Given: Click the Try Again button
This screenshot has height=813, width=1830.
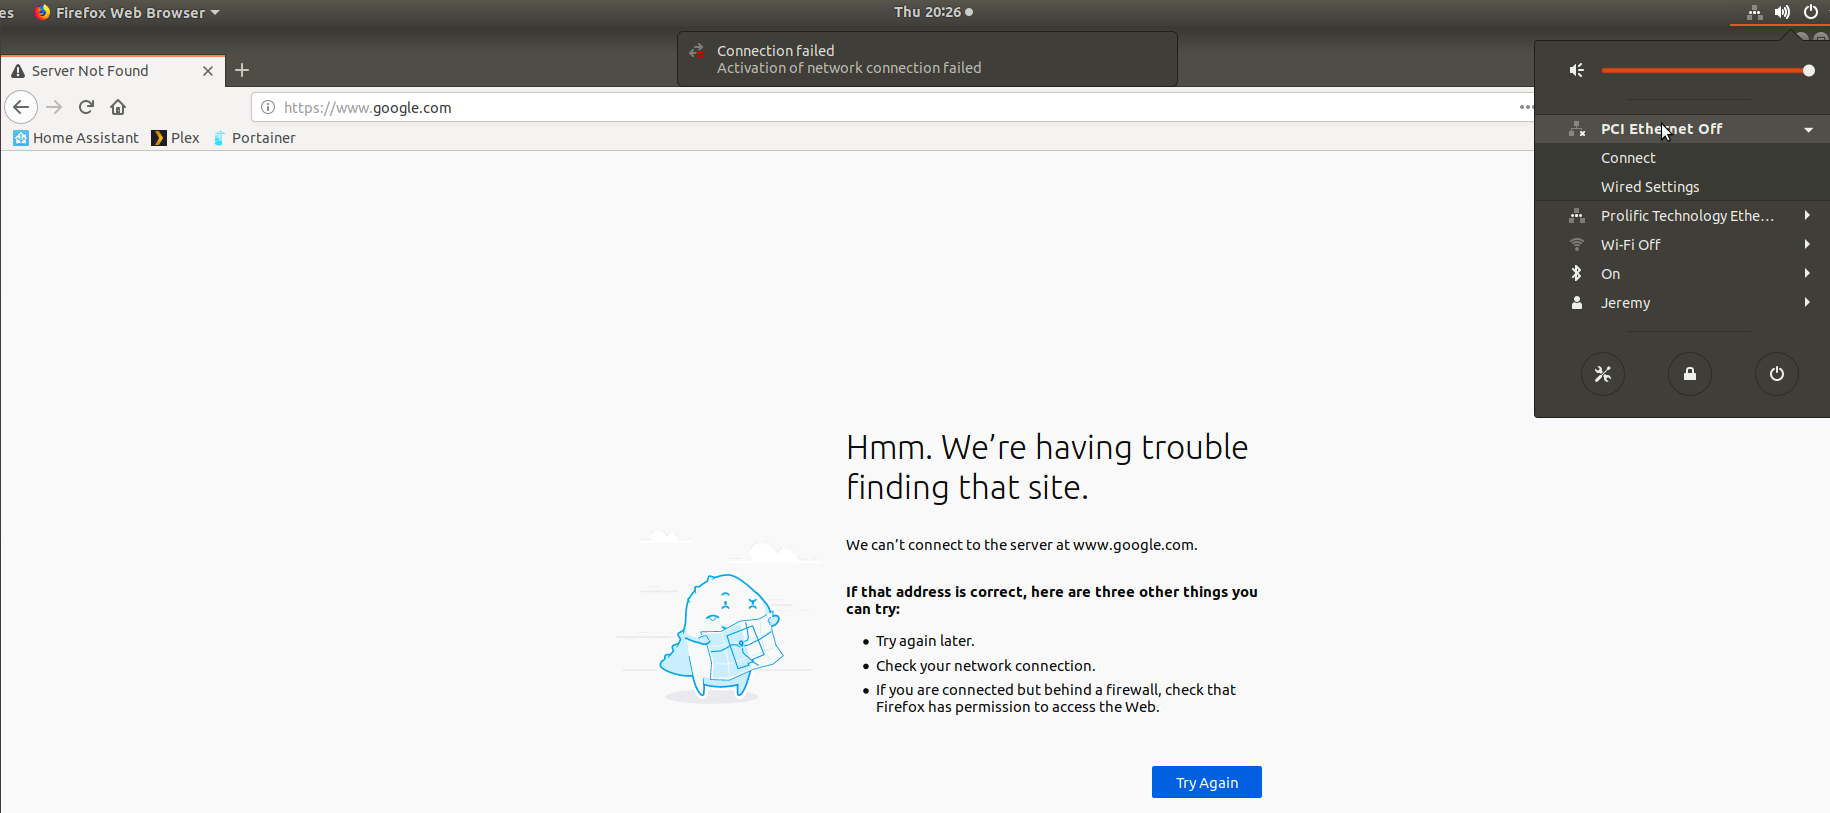Looking at the screenshot, I should [x=1207, y=782].
